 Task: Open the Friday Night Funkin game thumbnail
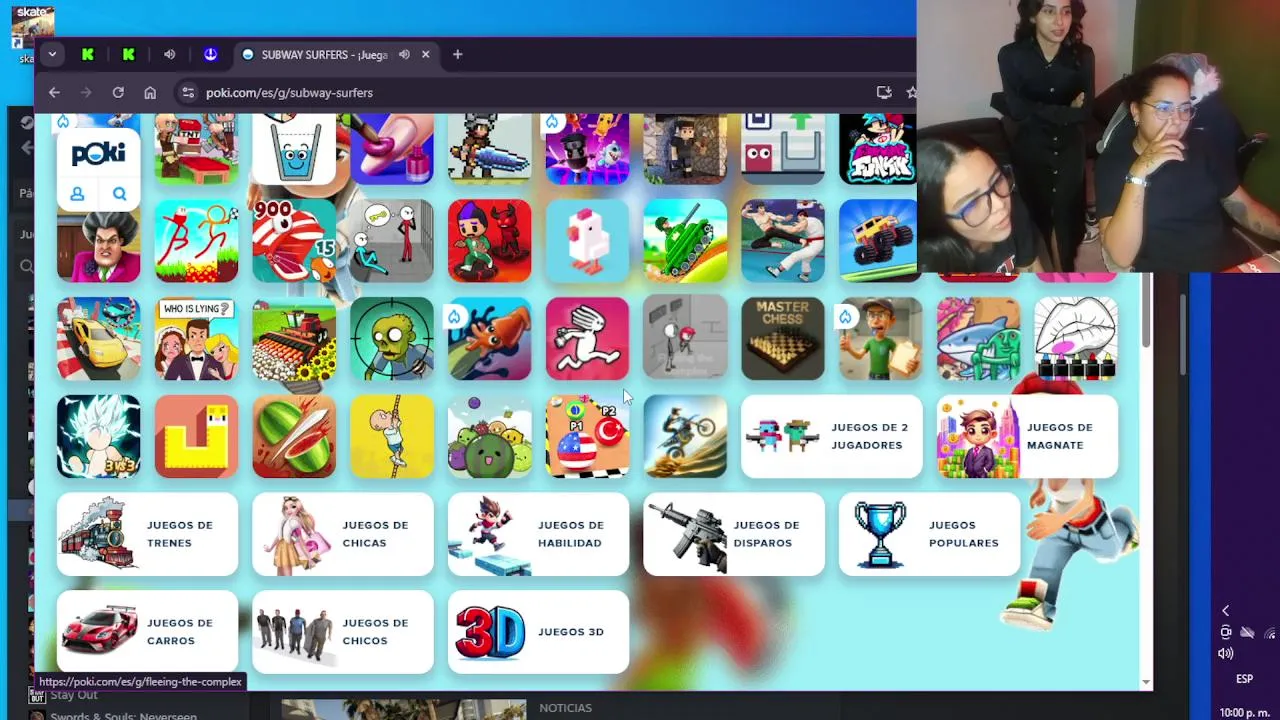[x=878, y=150]
